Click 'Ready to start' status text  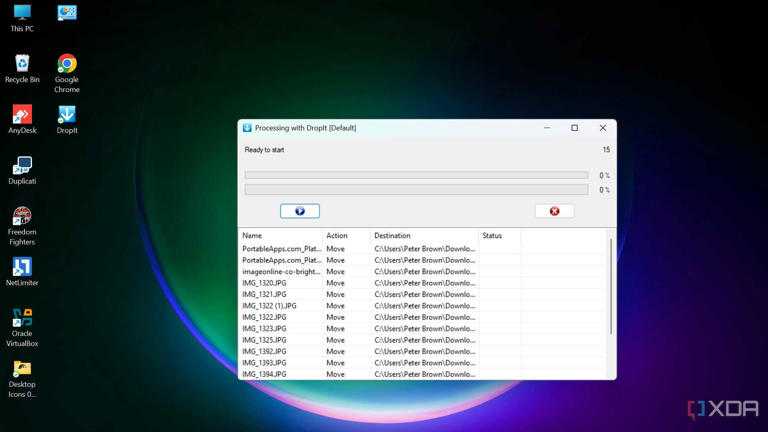coord(264,150)
